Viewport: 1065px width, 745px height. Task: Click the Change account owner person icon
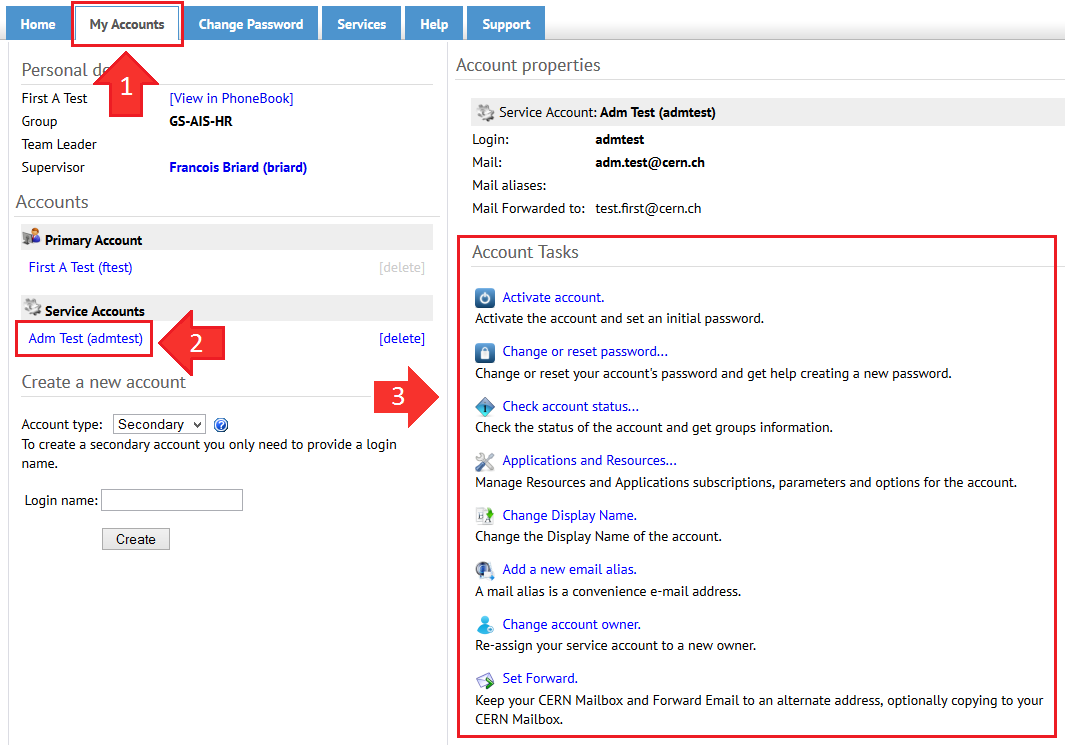pyautogui.click(x=485, y=624)
